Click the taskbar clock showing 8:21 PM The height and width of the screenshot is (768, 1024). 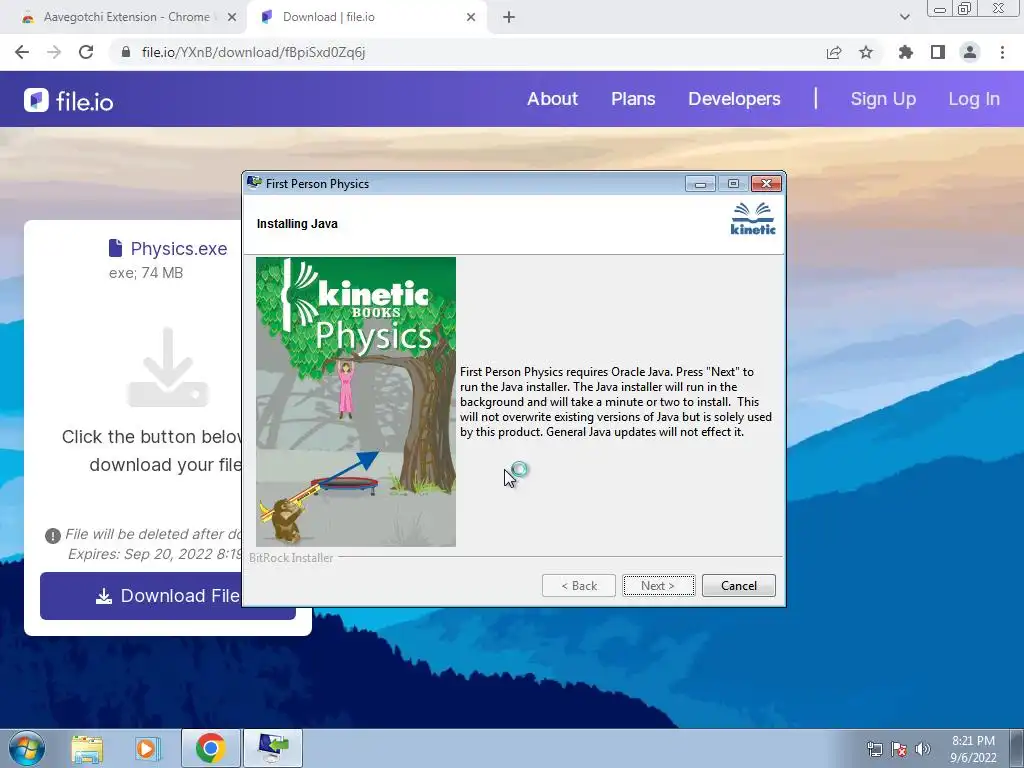(x=973, y=749)
